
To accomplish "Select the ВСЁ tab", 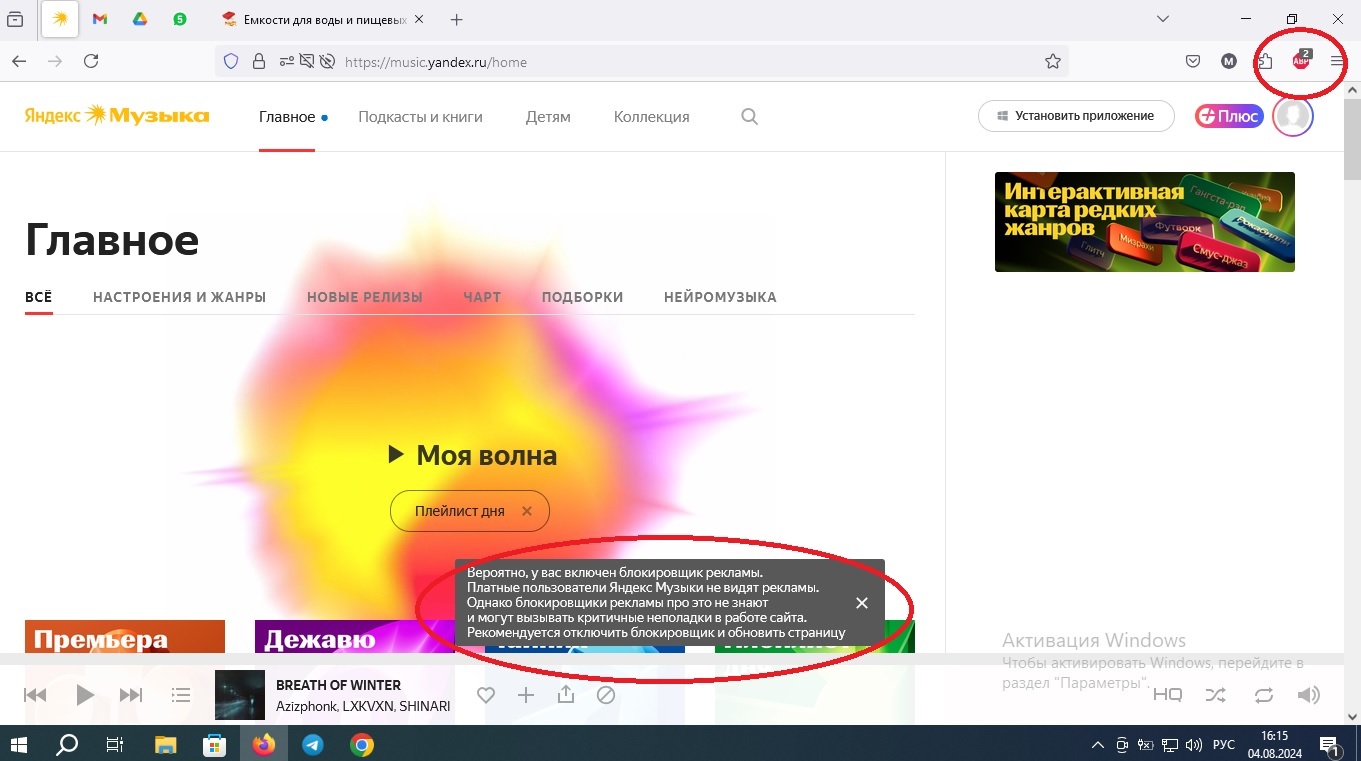I will click(x=39, y=297).
